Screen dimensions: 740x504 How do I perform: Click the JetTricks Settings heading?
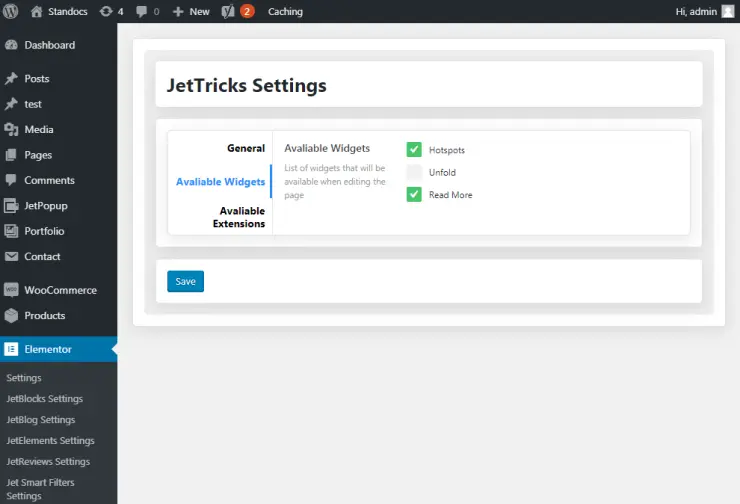(x=246, y=85)
